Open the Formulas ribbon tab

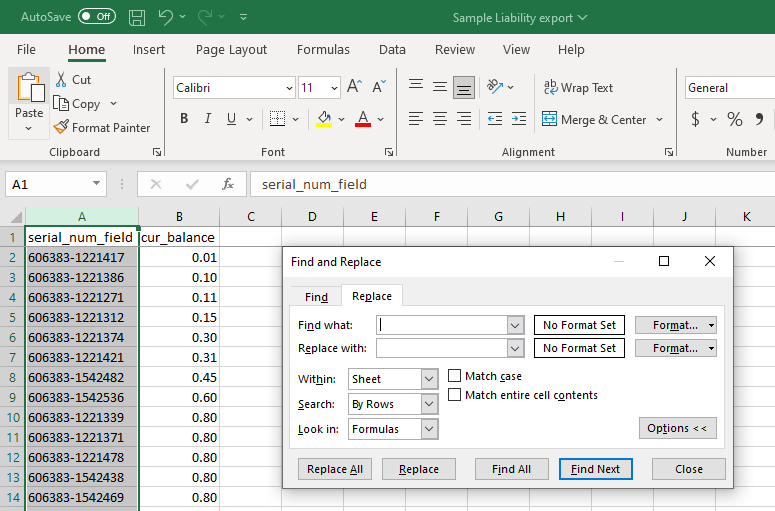tap(323, 49)
